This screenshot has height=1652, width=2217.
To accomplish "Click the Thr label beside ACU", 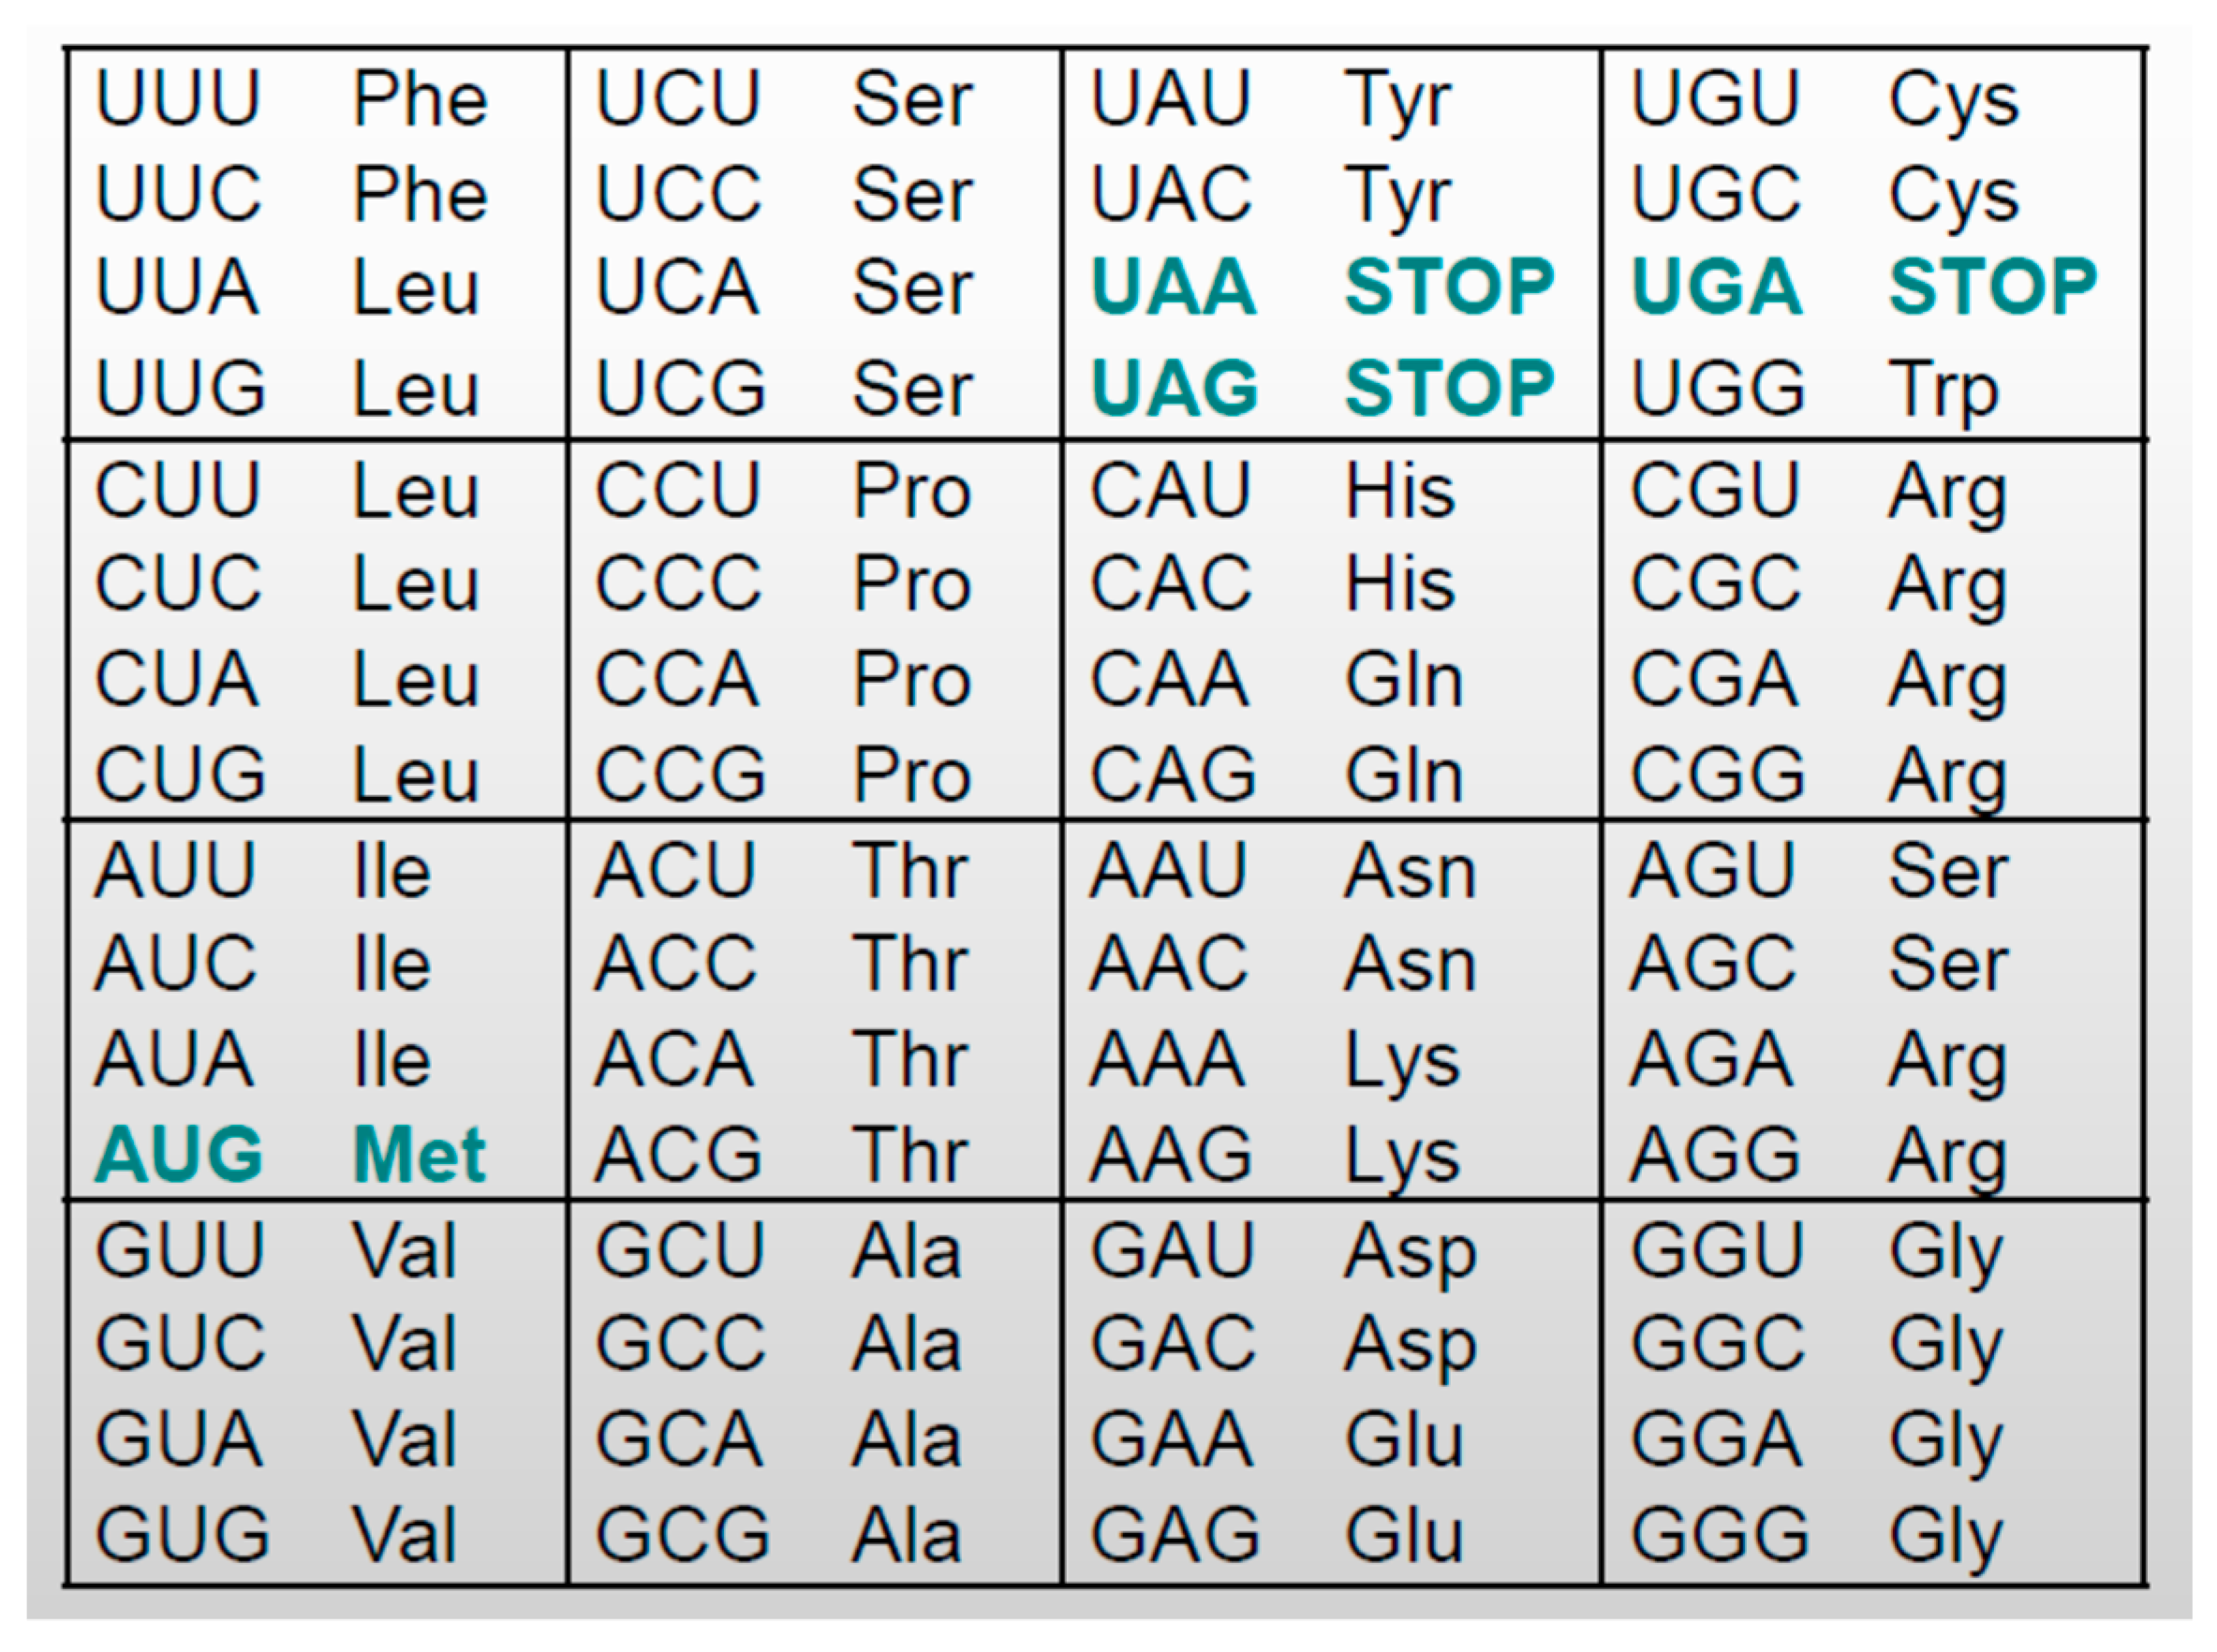I will tap(910, 870).
